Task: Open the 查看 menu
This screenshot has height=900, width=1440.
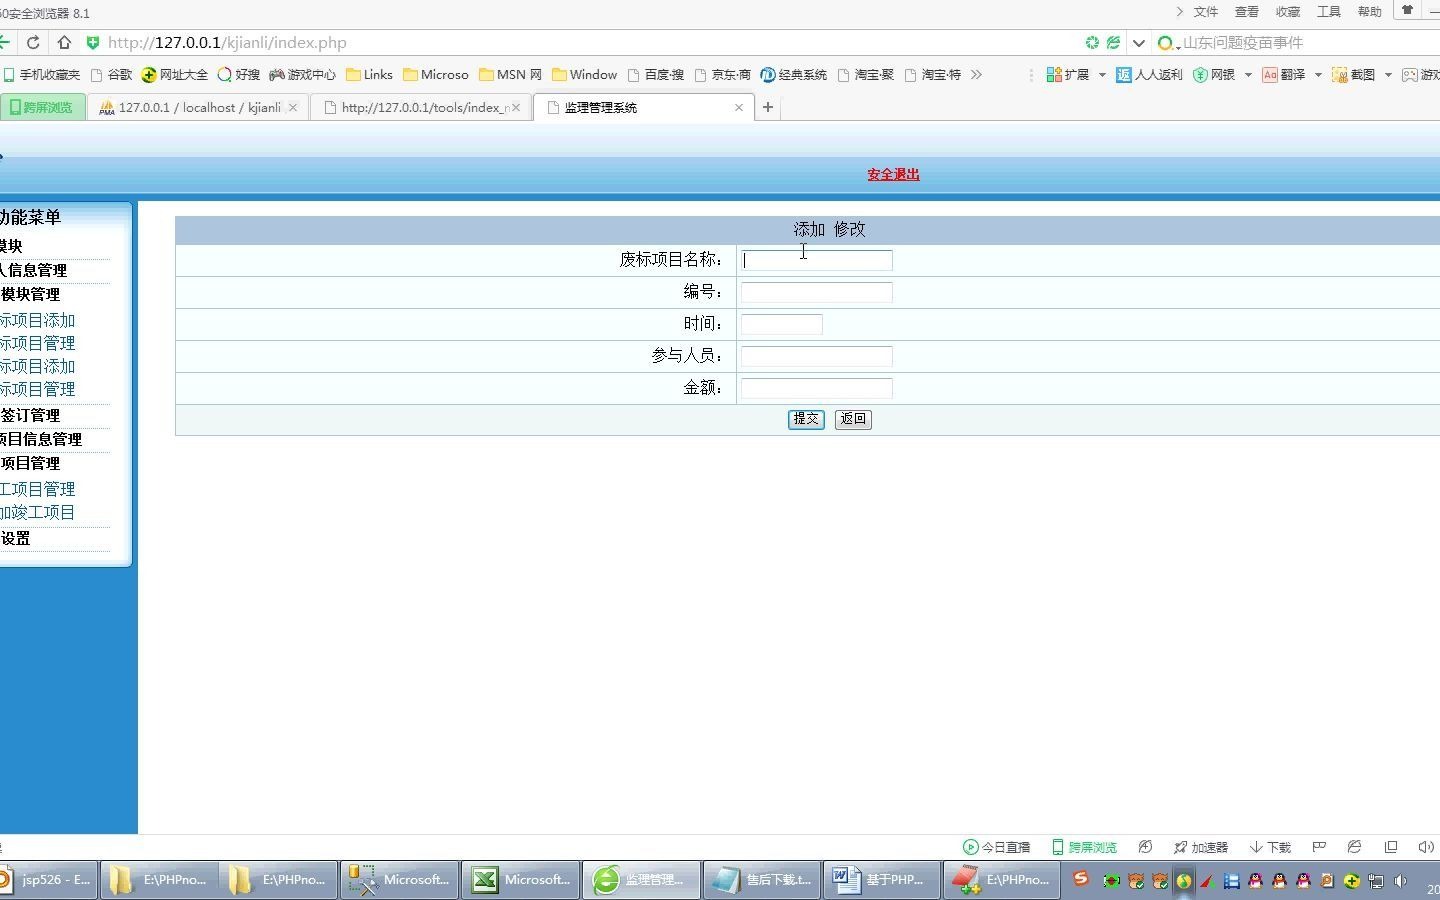Action: [1247, 12]
